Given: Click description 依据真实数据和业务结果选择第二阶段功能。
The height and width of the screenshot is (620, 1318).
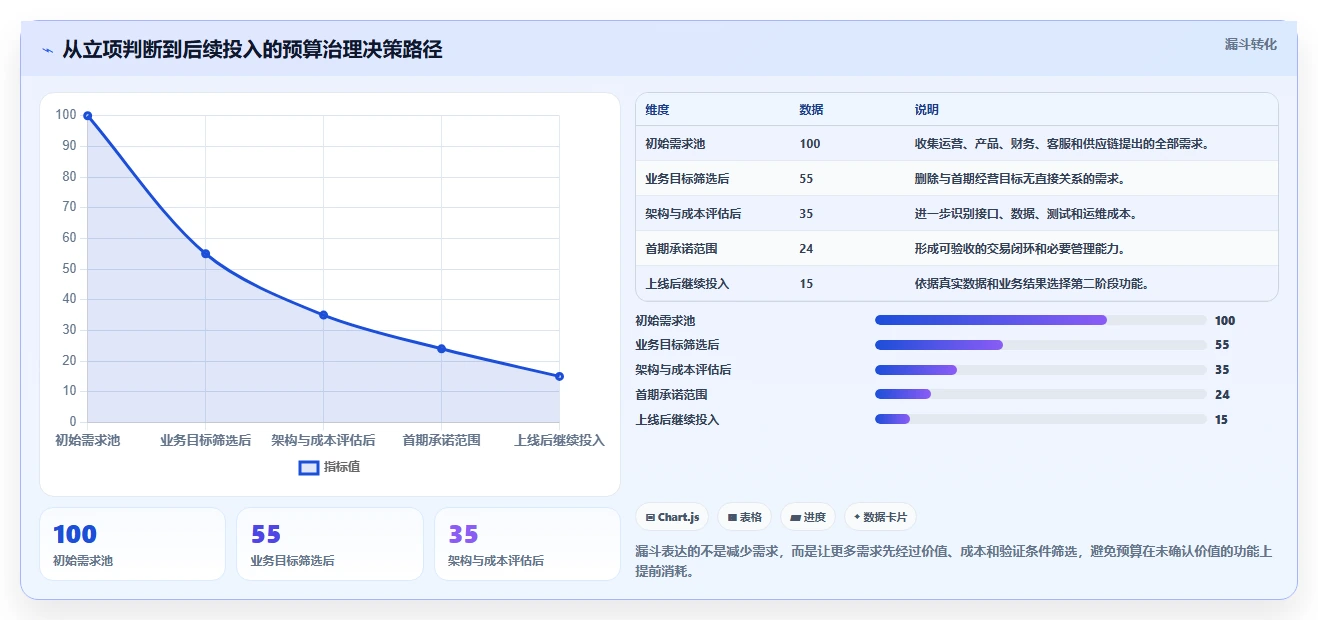Looking at the screenshot, I should [1032, 284].
